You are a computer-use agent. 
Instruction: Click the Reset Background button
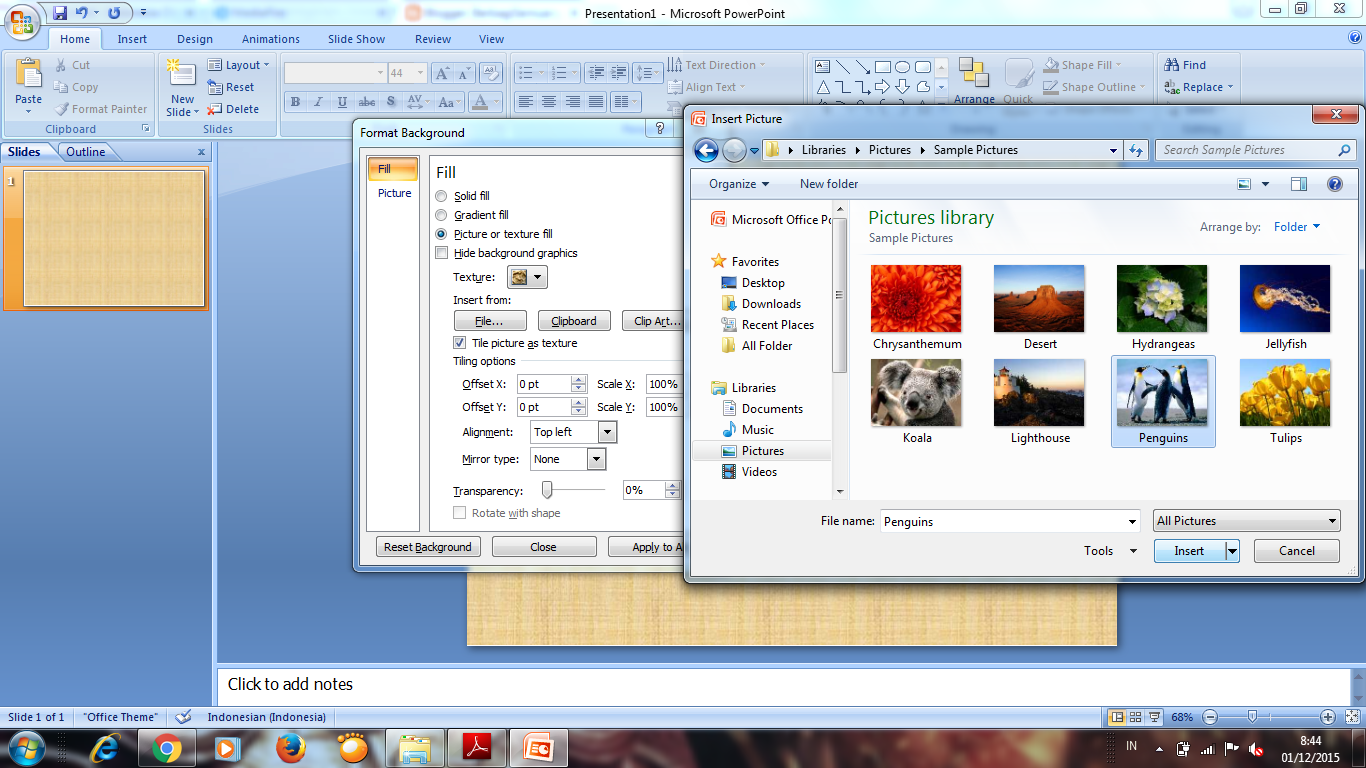(428, 547)
